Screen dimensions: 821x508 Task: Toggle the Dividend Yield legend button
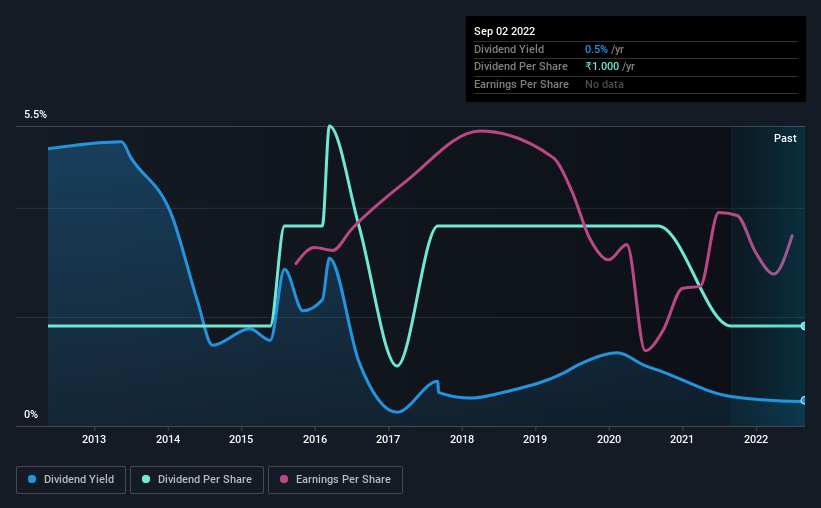point(71,480)
